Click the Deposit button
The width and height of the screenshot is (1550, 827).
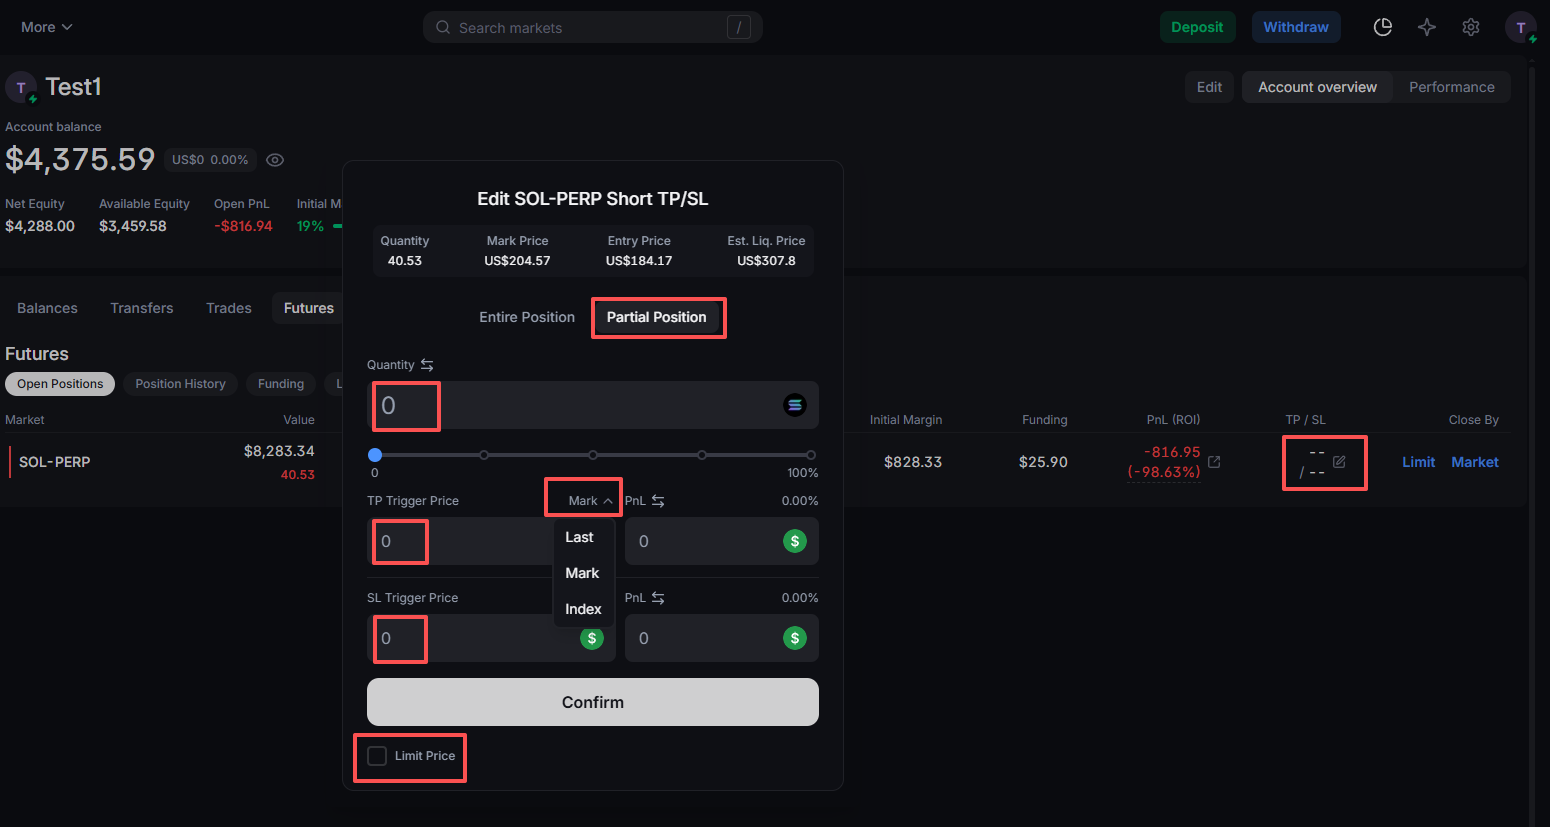1197,27
